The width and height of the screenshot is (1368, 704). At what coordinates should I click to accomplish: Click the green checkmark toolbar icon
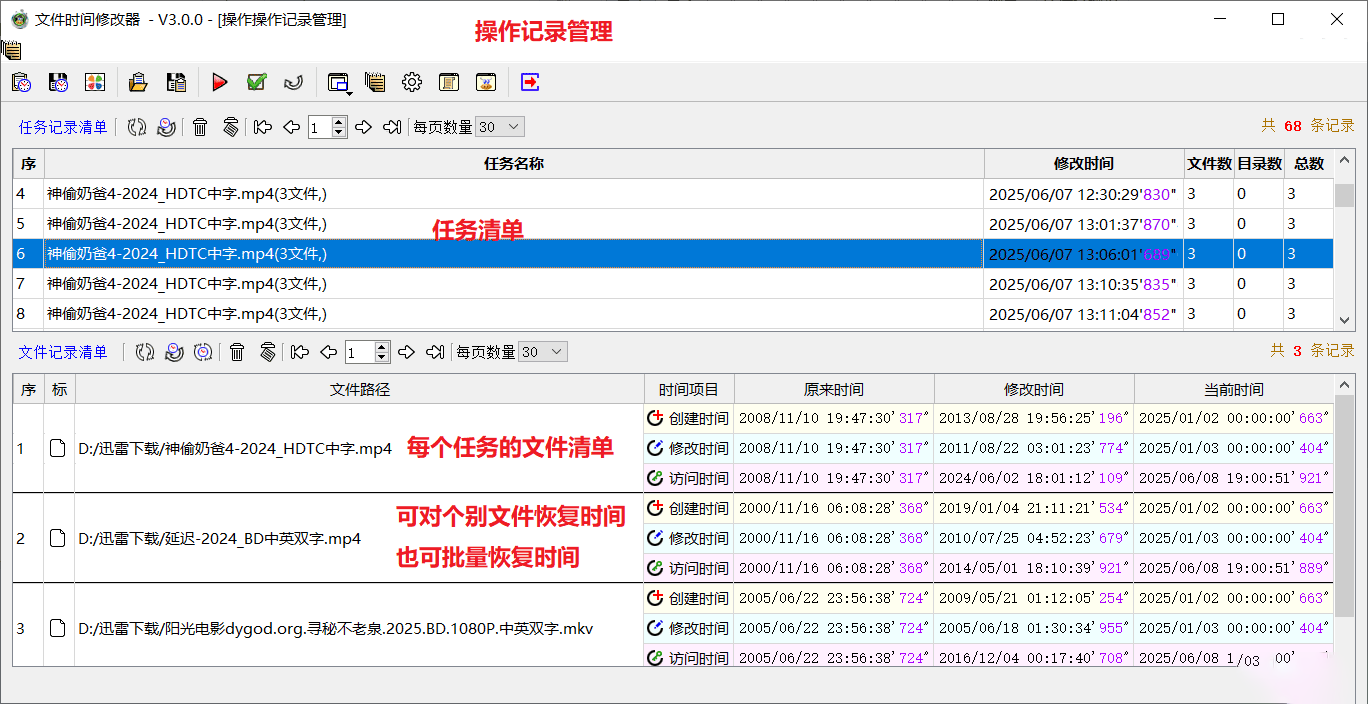tap(257, 82)
